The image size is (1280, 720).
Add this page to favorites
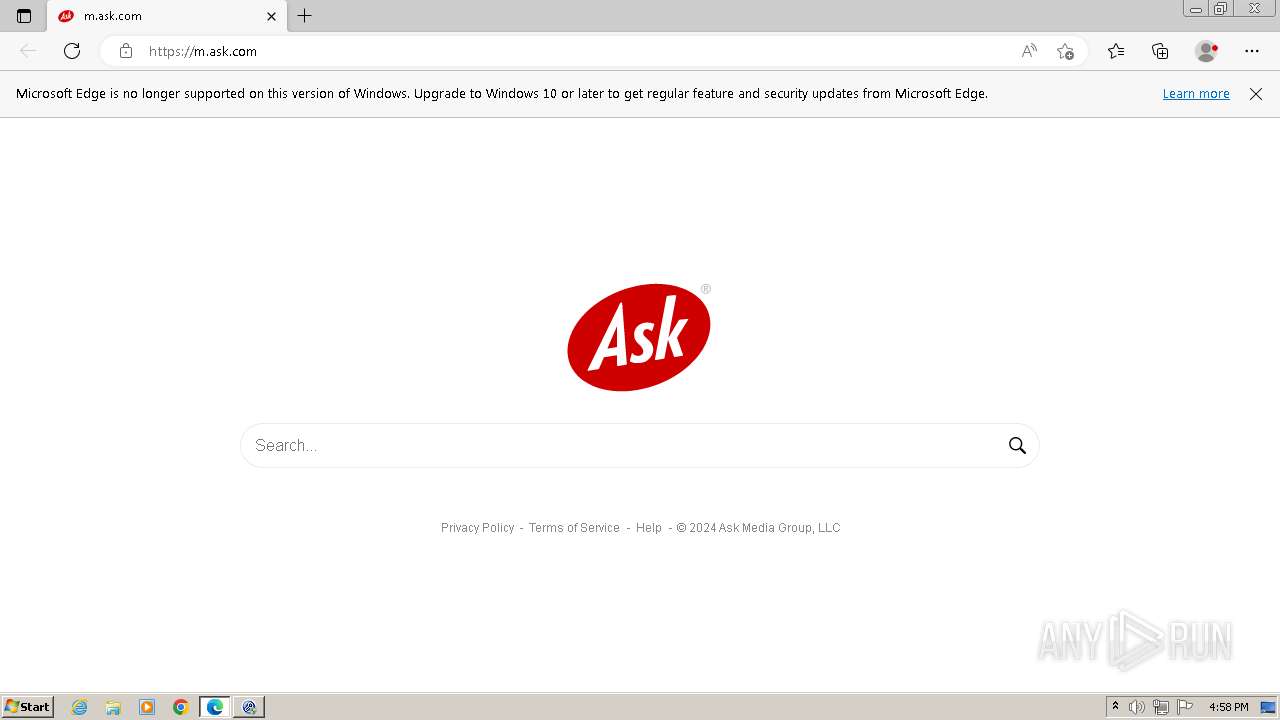[x=1065, y=51]
